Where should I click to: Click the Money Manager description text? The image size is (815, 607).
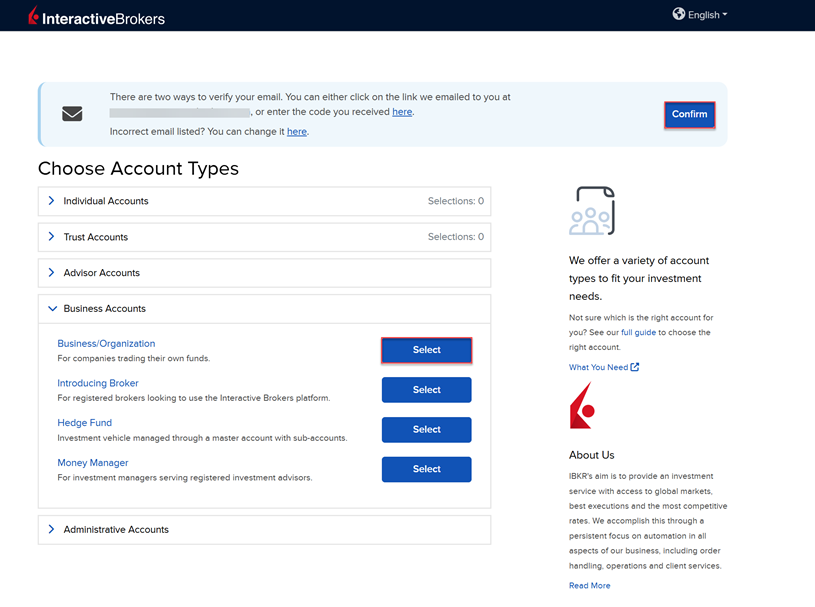pyautogui.click(x=185, y=478)
